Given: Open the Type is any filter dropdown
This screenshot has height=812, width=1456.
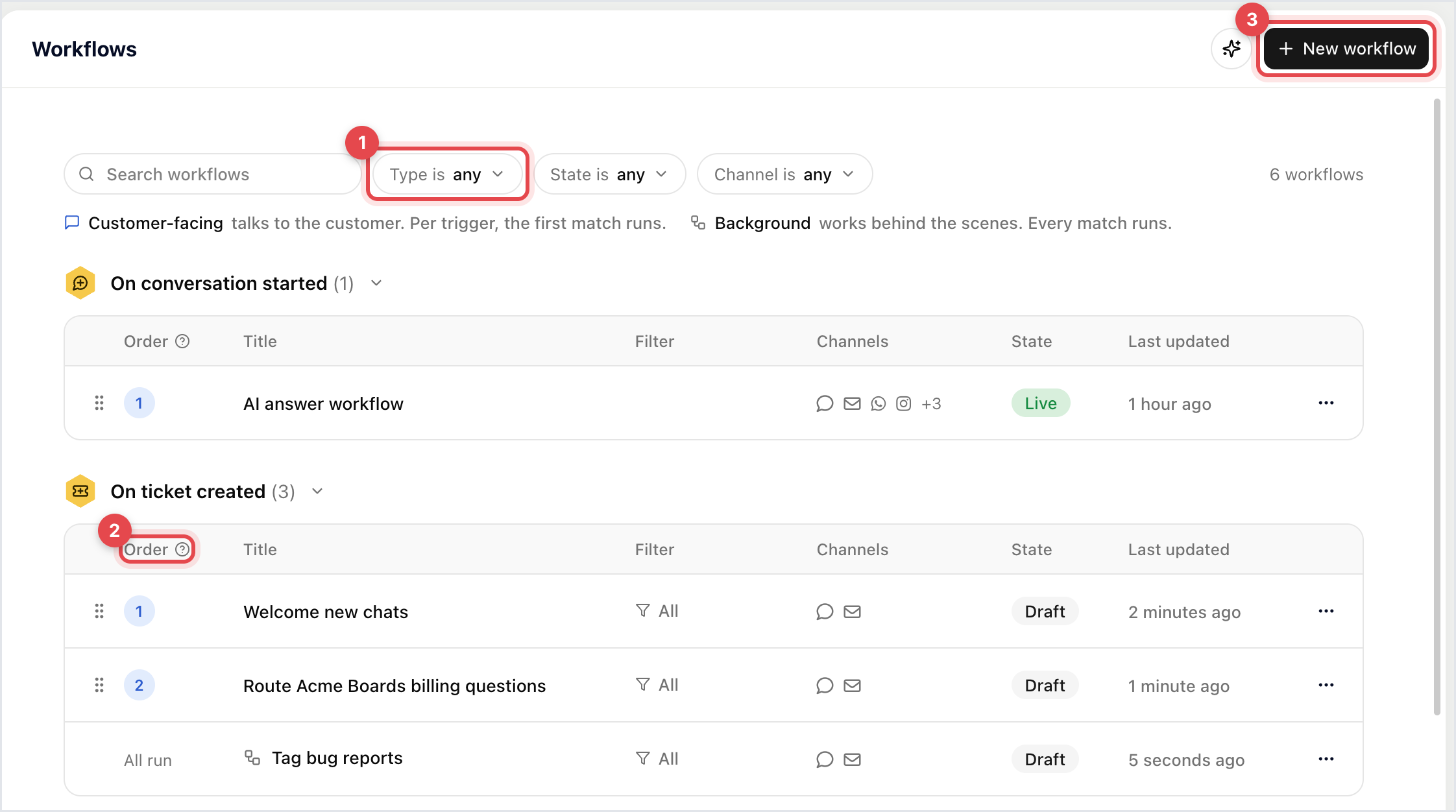Looking at the screenshot, I should (x=447, y=174).
